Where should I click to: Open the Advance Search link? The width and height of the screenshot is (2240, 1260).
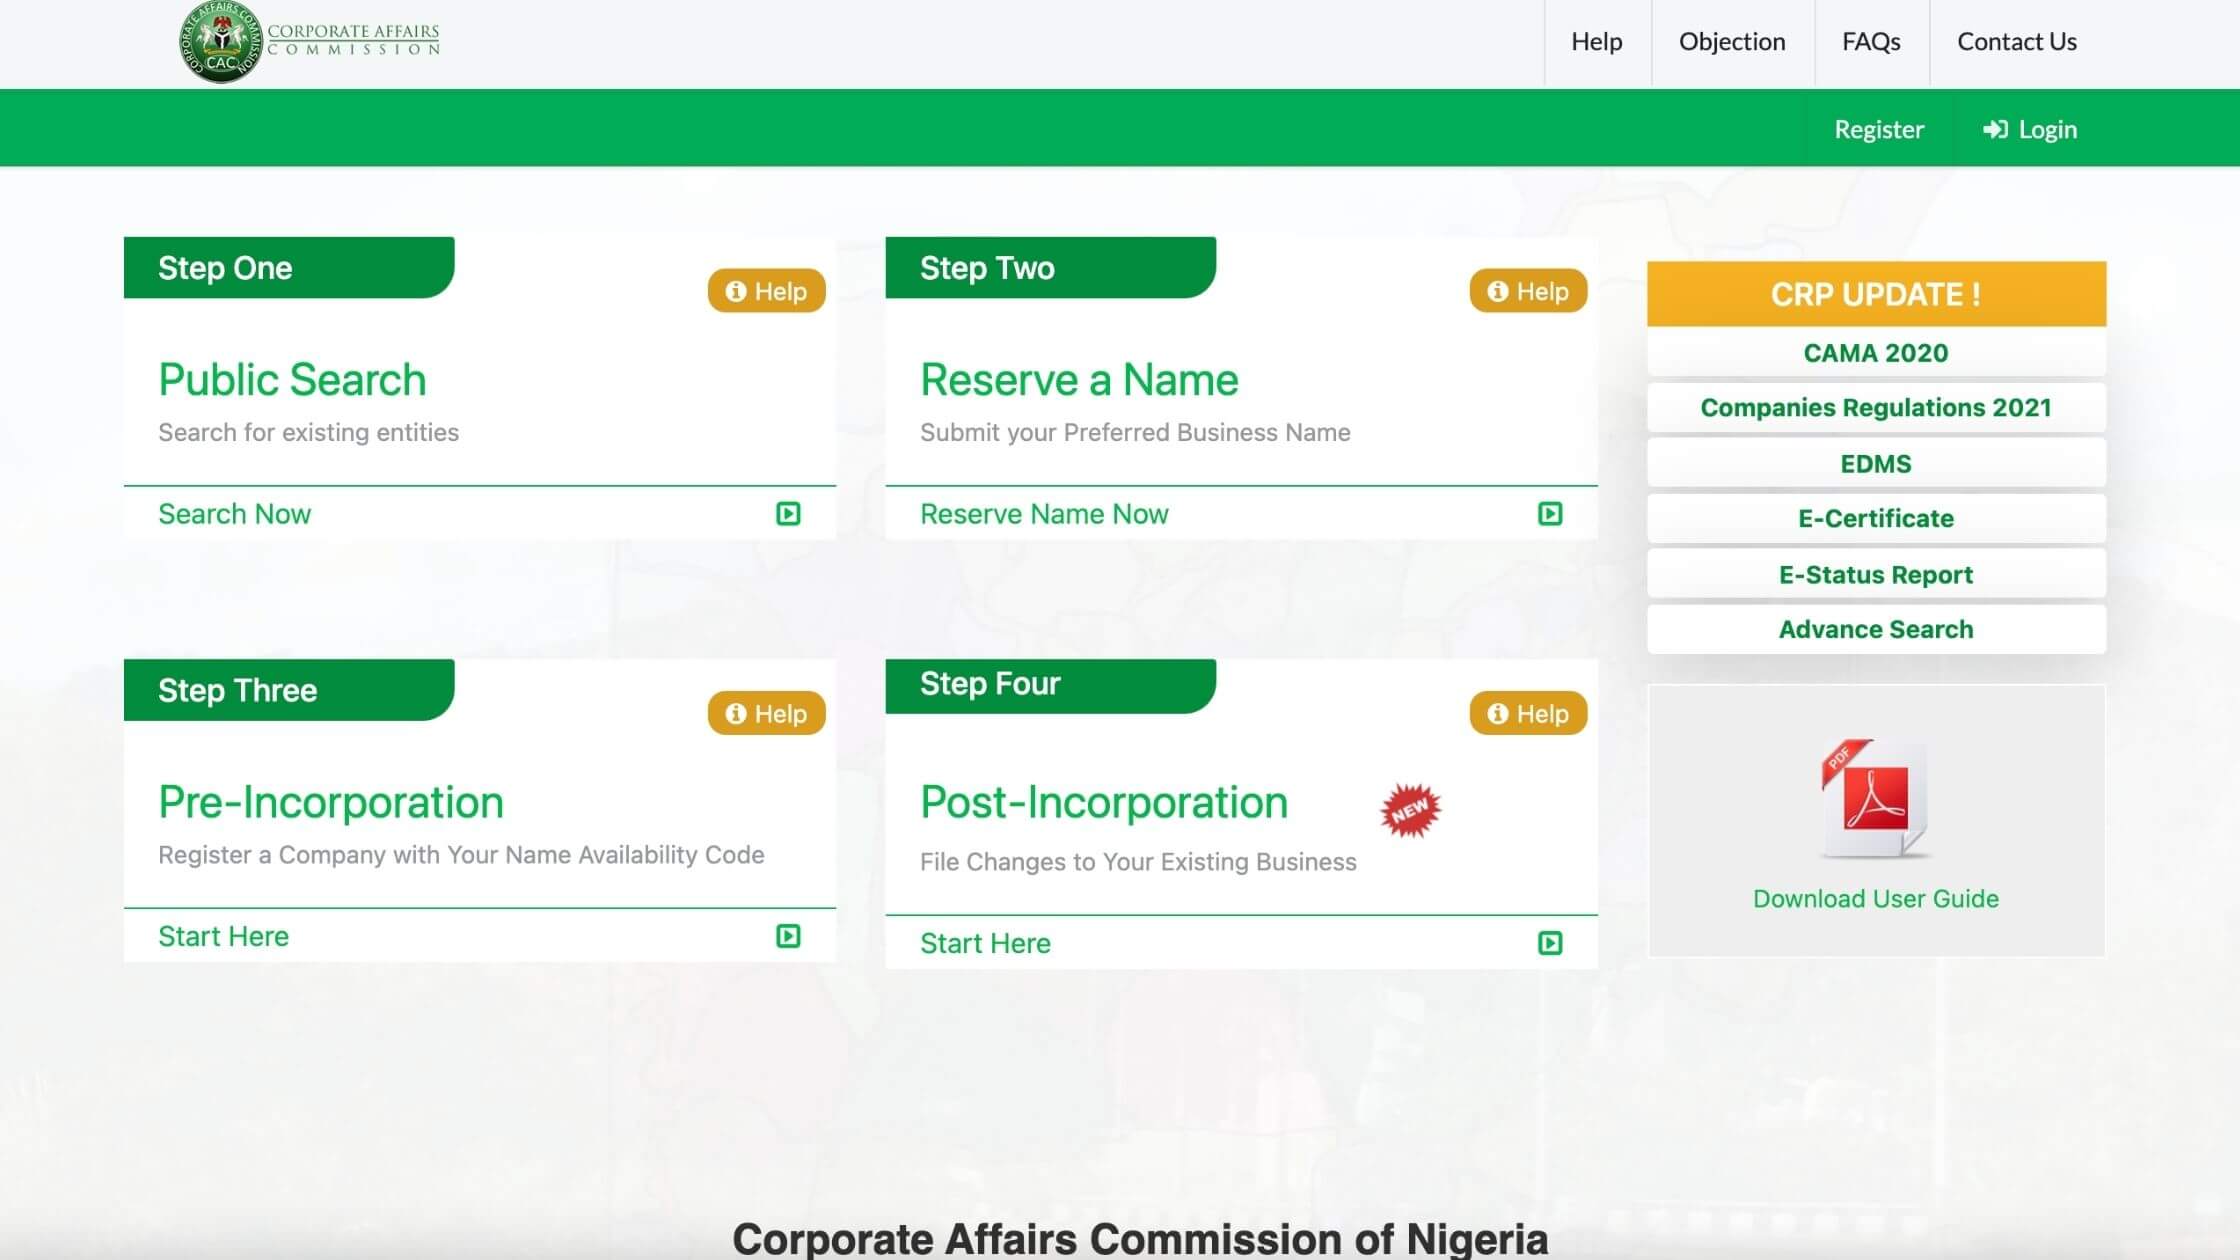click(1876, 630)
